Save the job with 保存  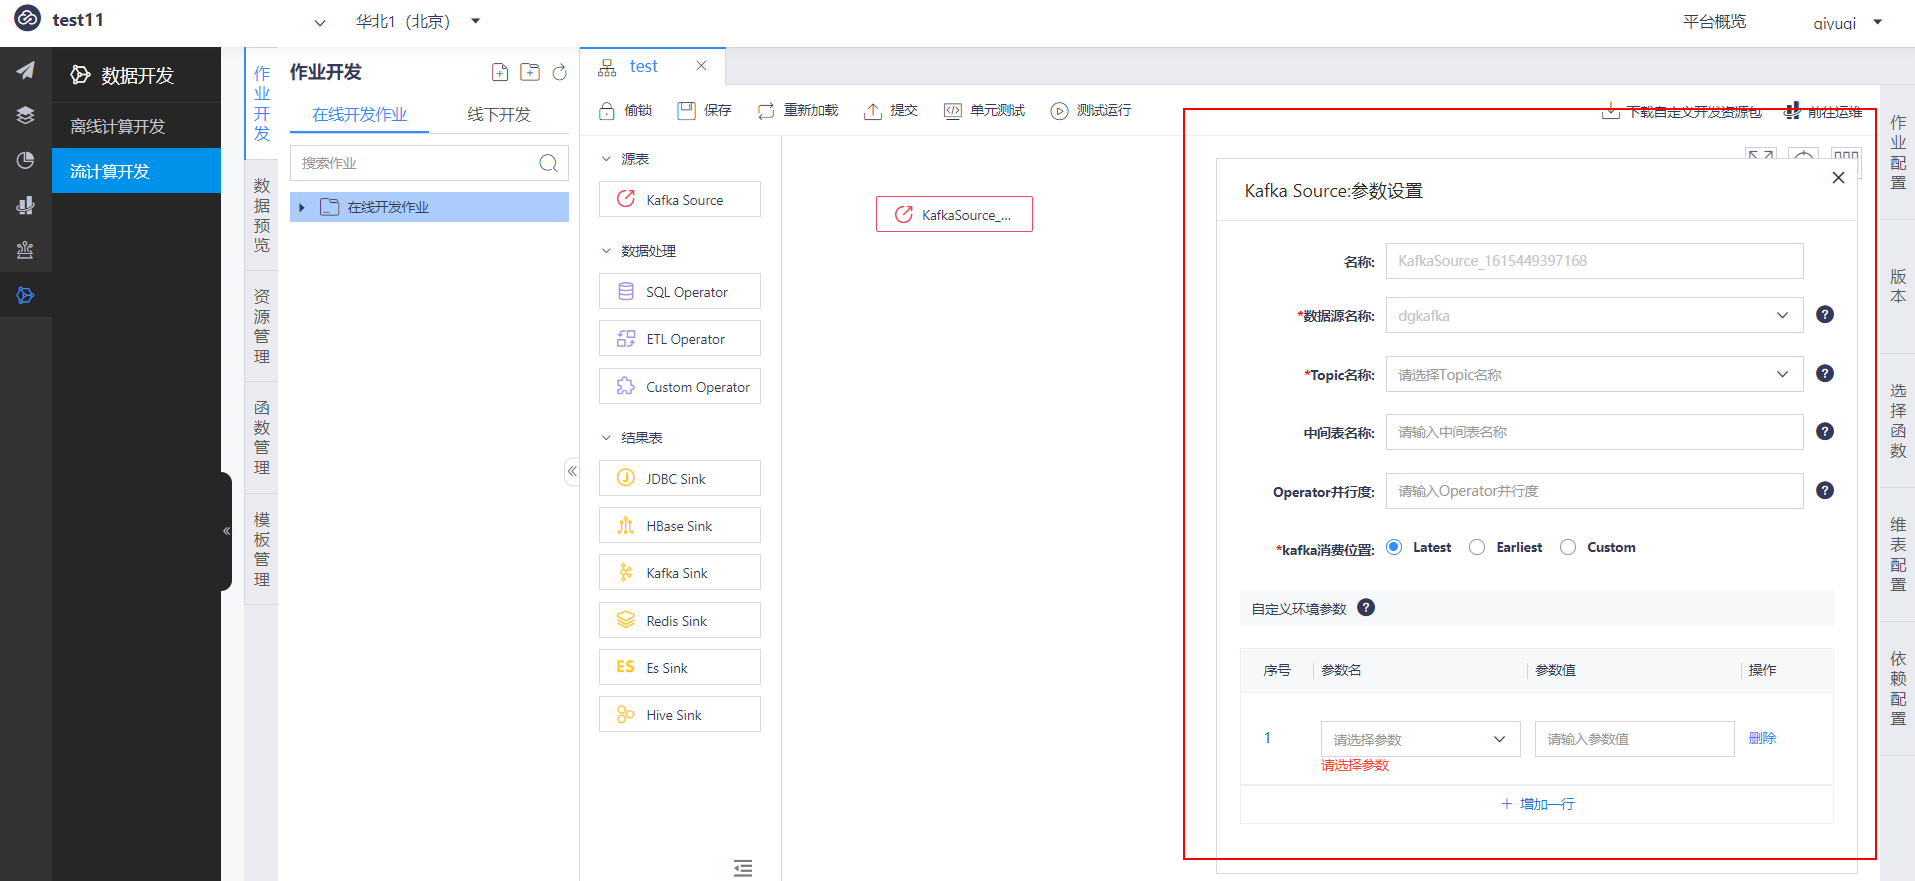[704, 110]
